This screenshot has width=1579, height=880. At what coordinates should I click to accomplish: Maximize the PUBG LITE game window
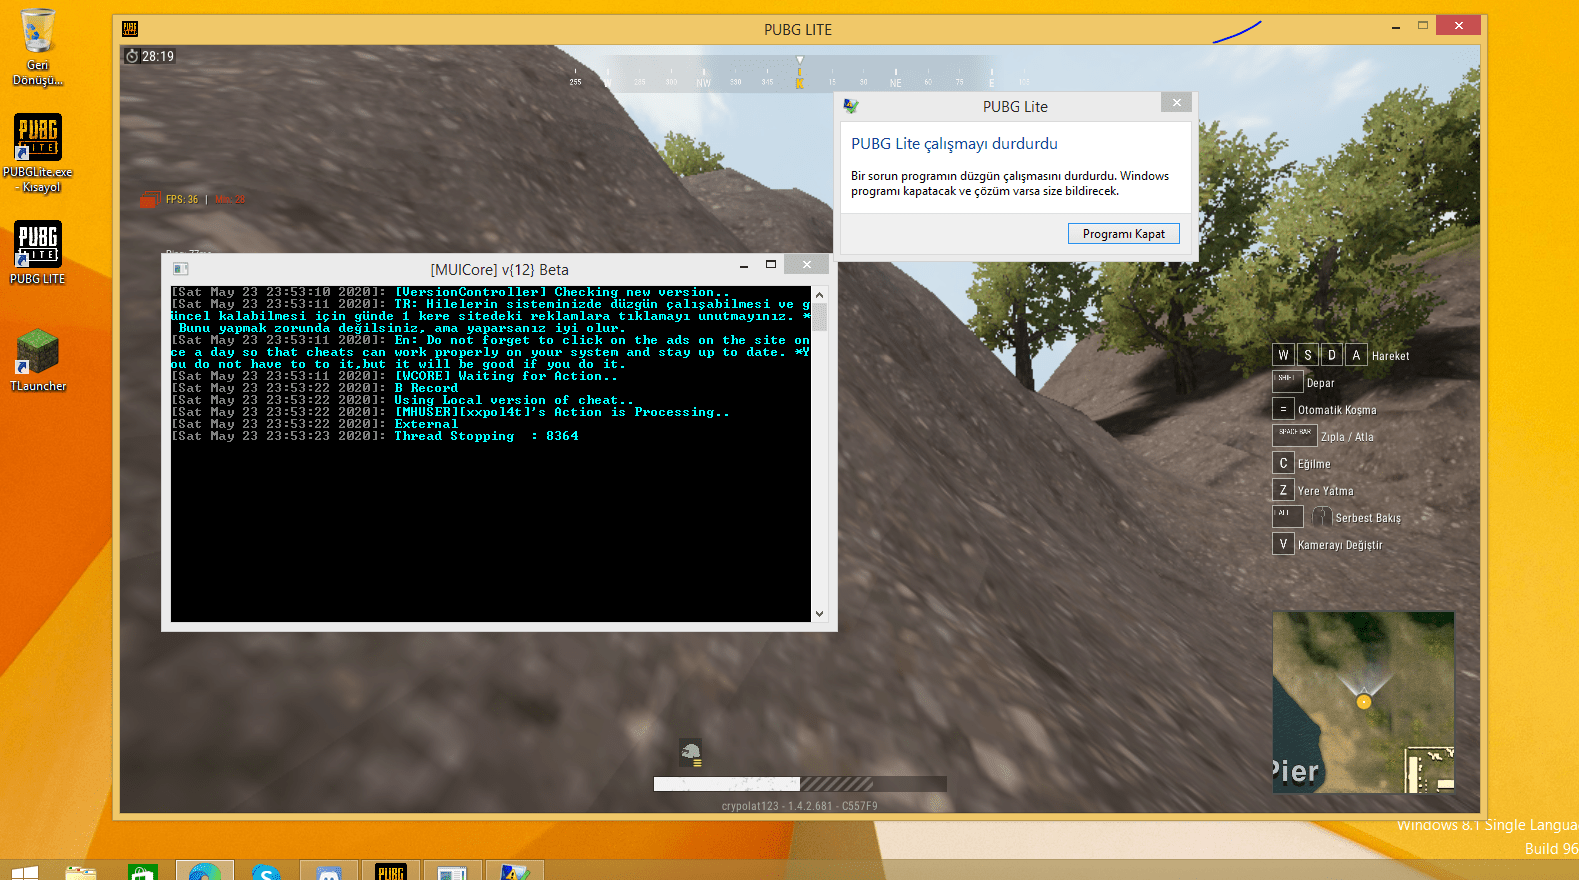tap(1422, 26)
